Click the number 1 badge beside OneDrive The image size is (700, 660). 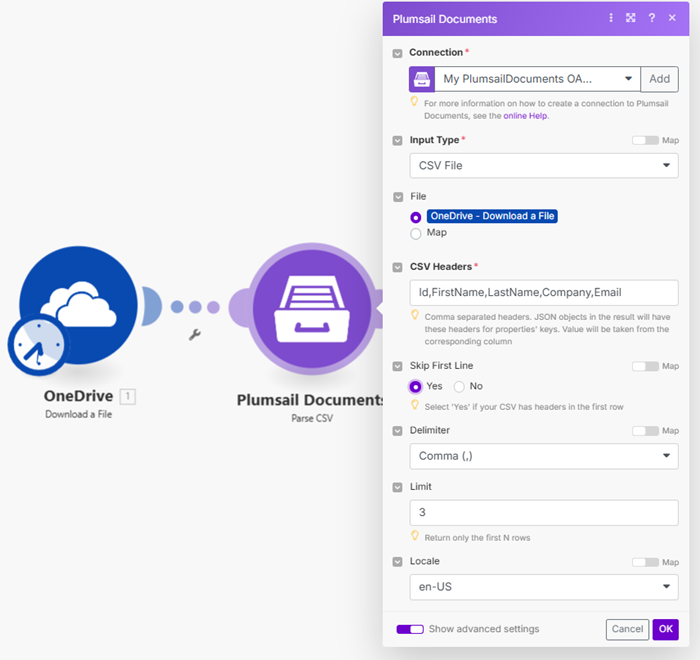[x=128, y=396]
